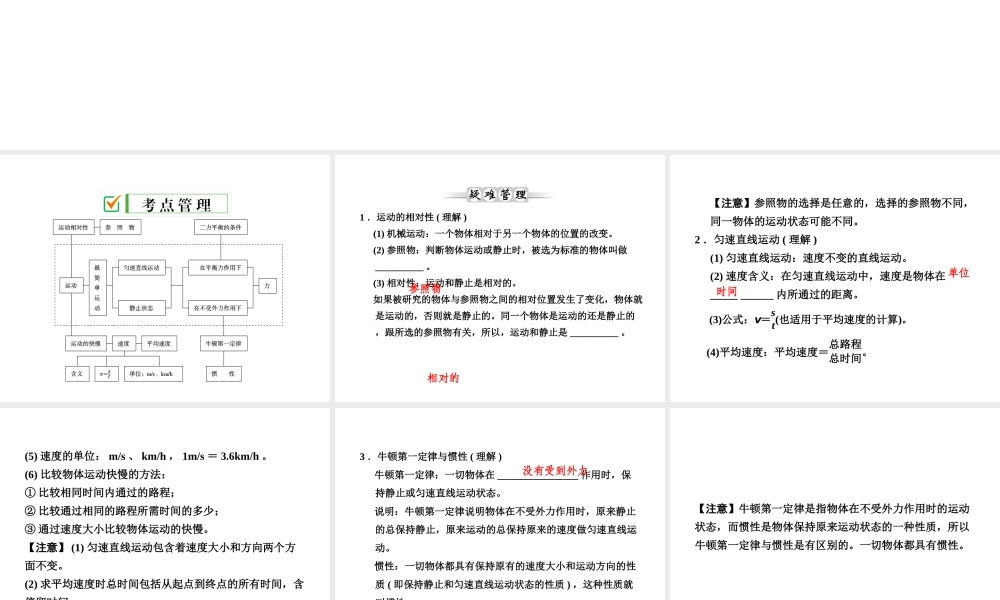
Task: Select the line (5) 速度的单位: m/s、km/h
Action: (x=146, y=456)
